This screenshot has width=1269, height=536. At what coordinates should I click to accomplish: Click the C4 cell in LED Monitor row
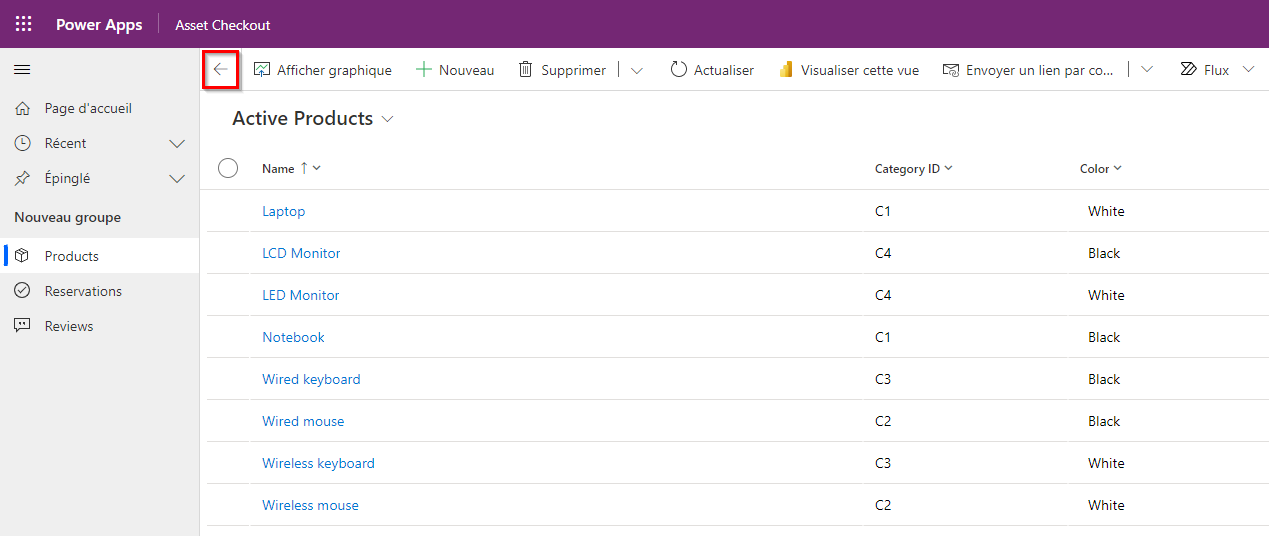point(883,295)
